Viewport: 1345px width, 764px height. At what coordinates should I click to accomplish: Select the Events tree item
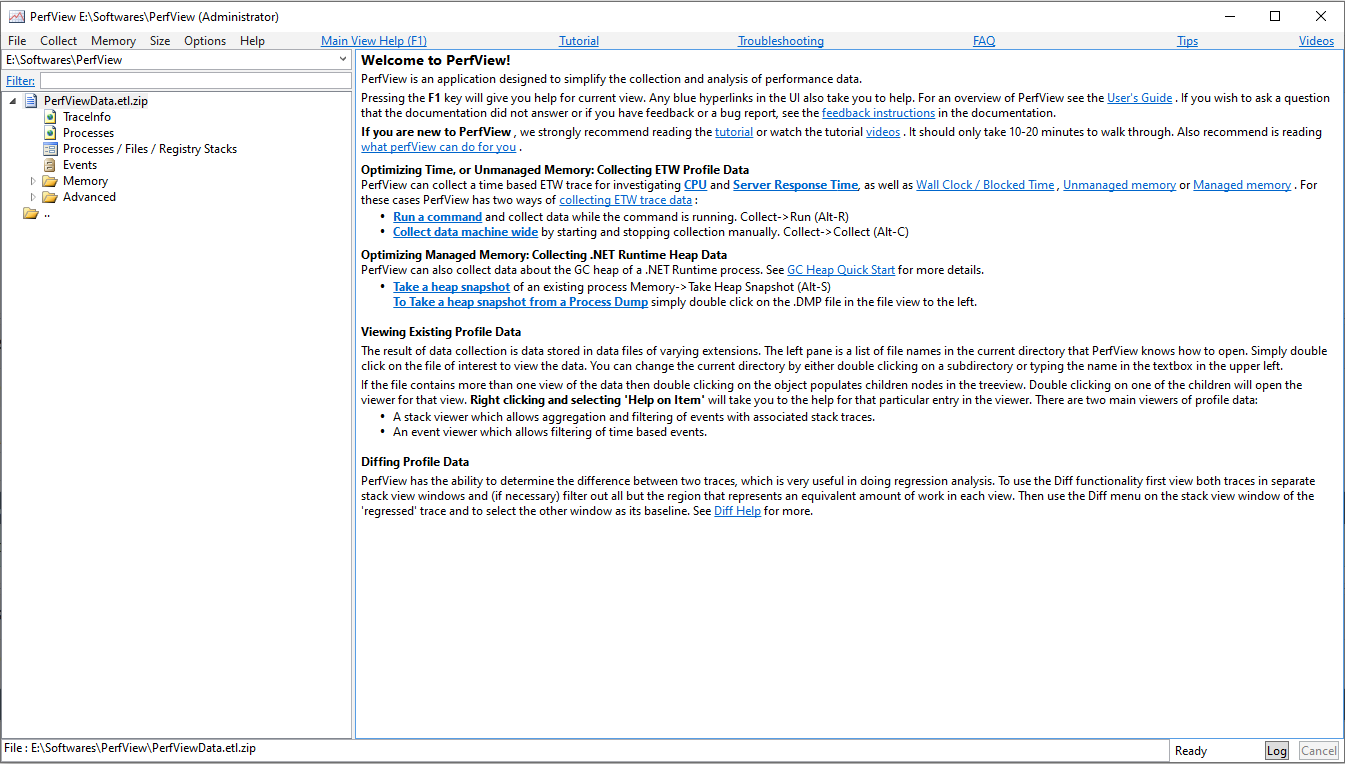(80, 165)
